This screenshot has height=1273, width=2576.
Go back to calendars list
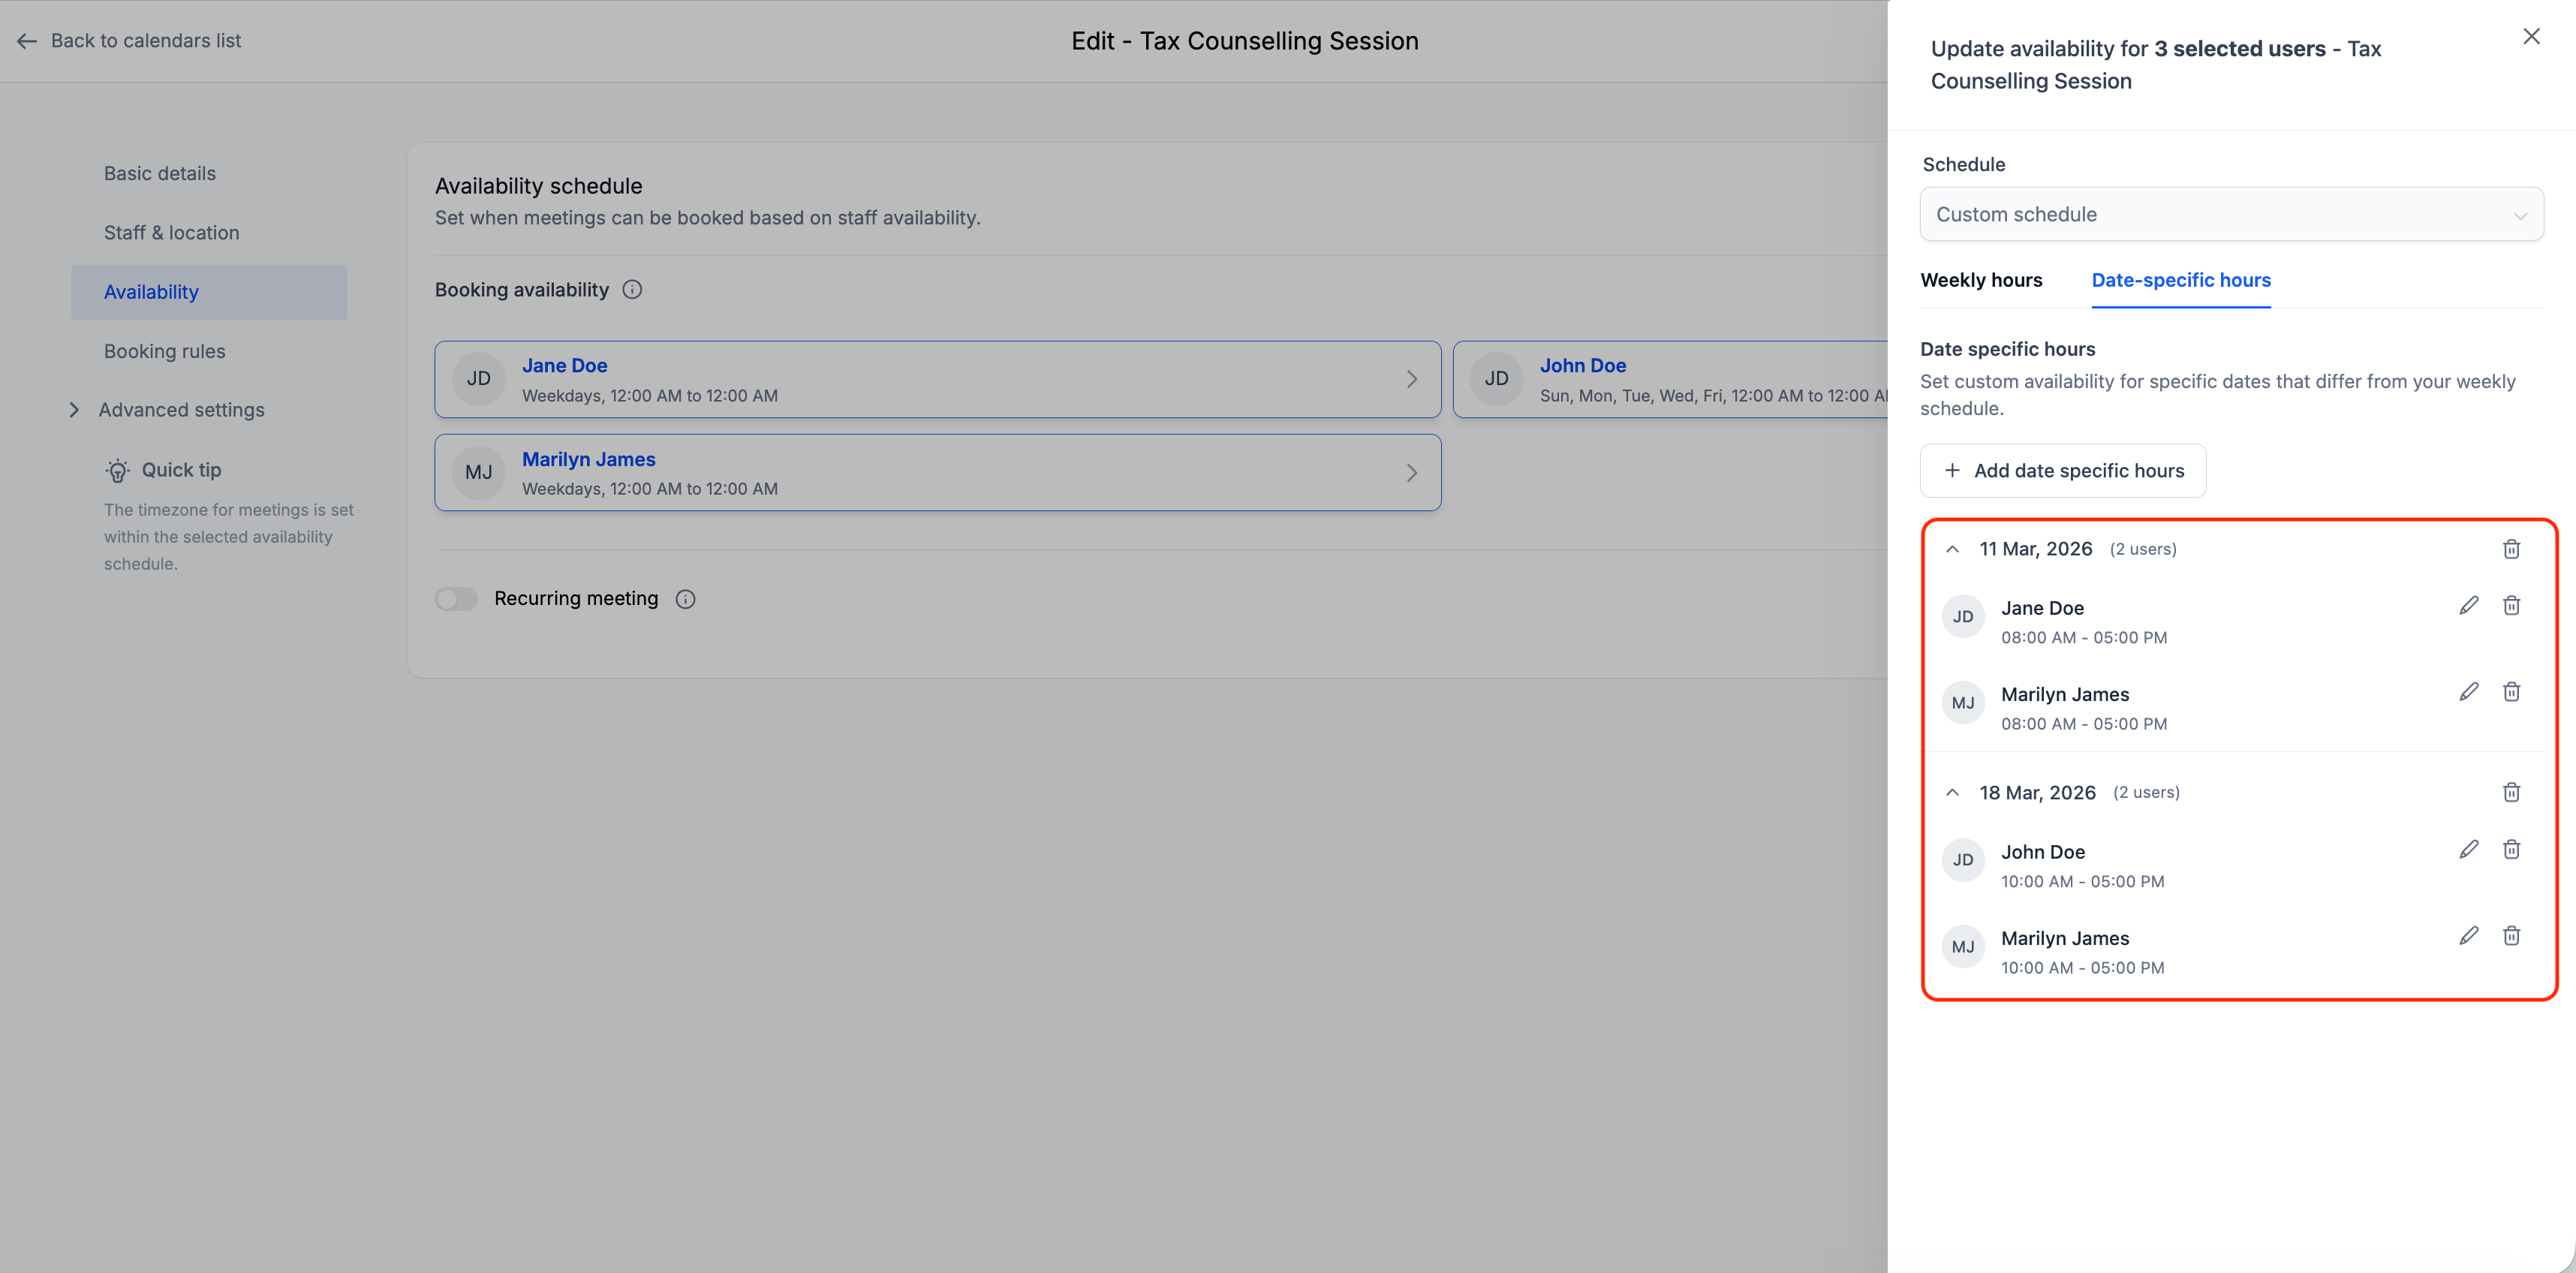pyautogui.click(x=130, y=41)
